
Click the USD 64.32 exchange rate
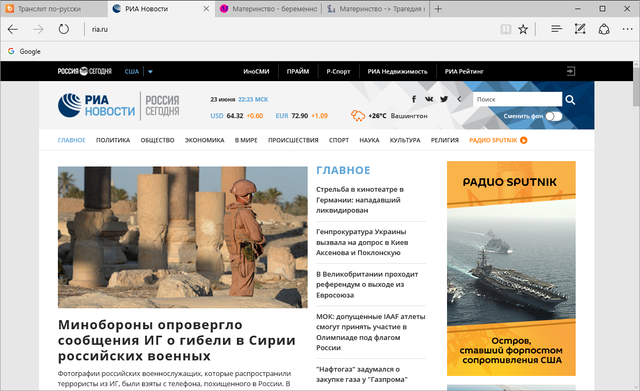[237, 116]
